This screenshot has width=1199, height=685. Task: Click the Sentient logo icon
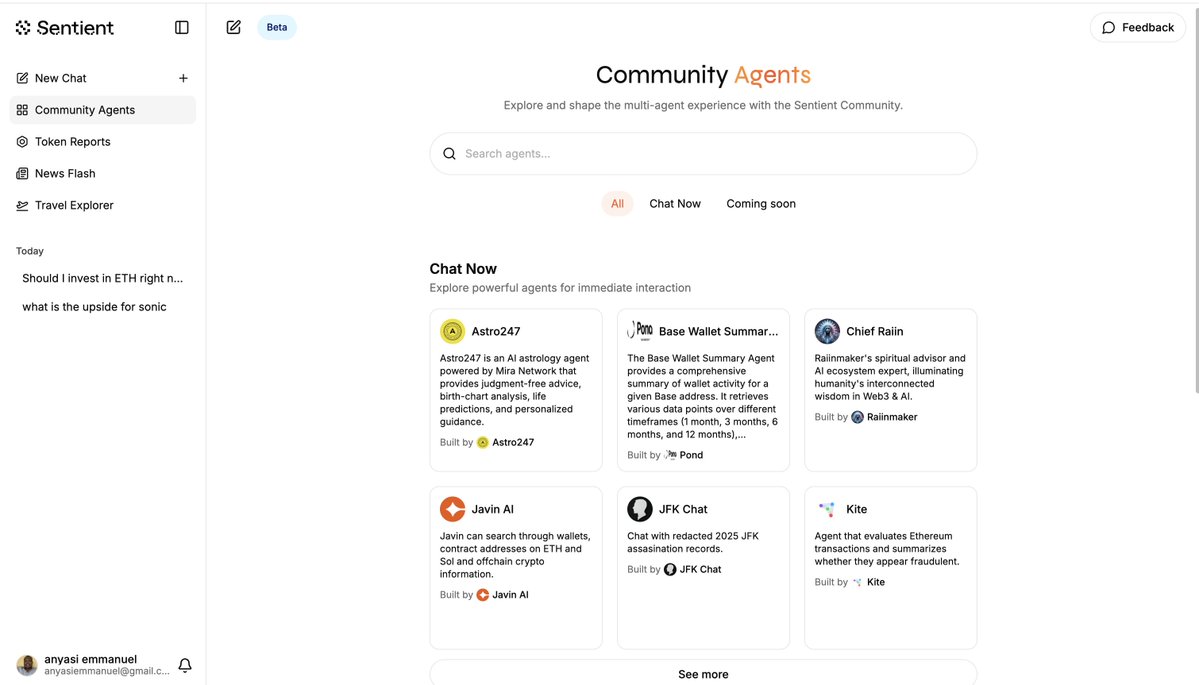click(23, 28)
